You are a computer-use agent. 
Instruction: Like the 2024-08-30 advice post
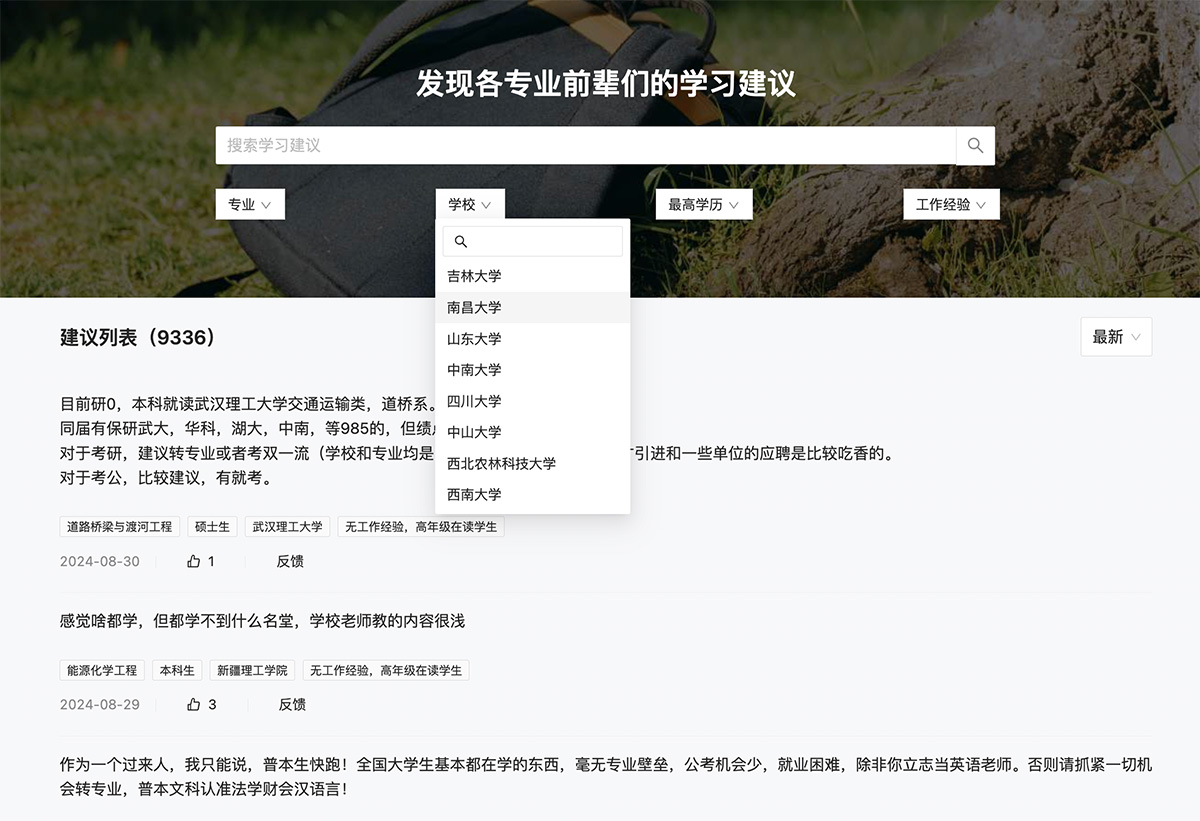(194, 561)
